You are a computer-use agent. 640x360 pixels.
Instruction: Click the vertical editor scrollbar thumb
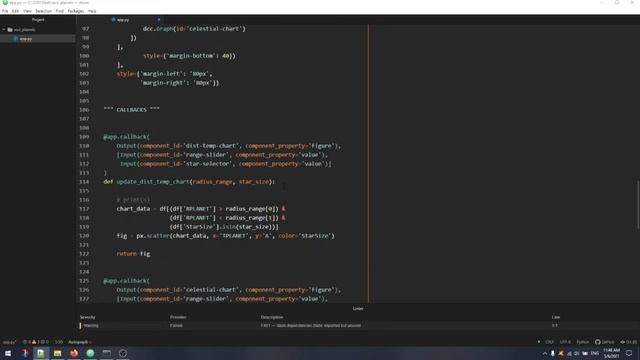pyautogui.click(x=638, y=204)
